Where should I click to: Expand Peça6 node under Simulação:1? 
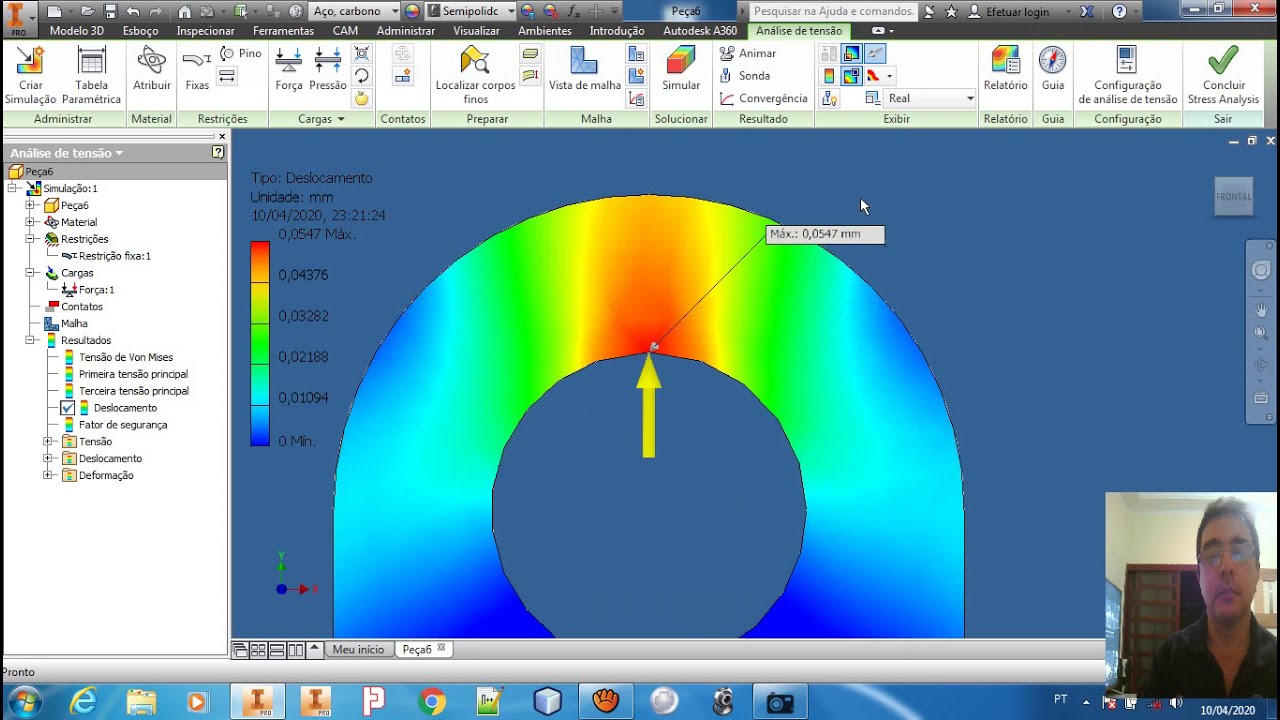coord(30,205)
